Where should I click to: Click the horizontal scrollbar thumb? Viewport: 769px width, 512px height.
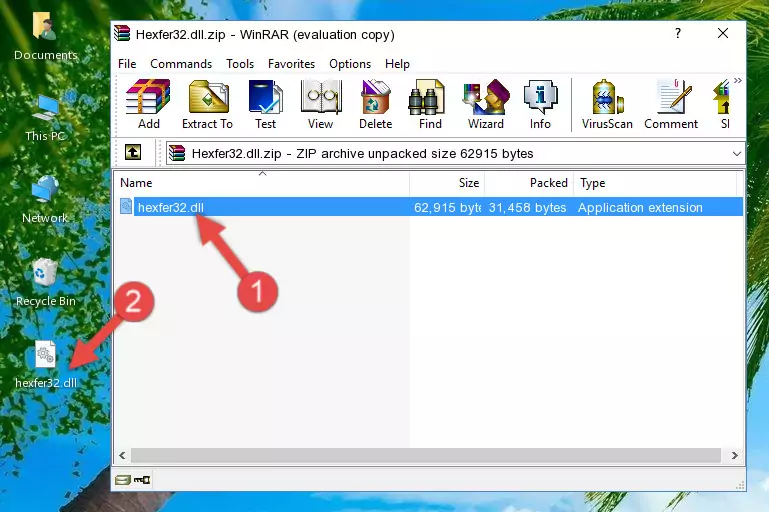pos(425,455)
